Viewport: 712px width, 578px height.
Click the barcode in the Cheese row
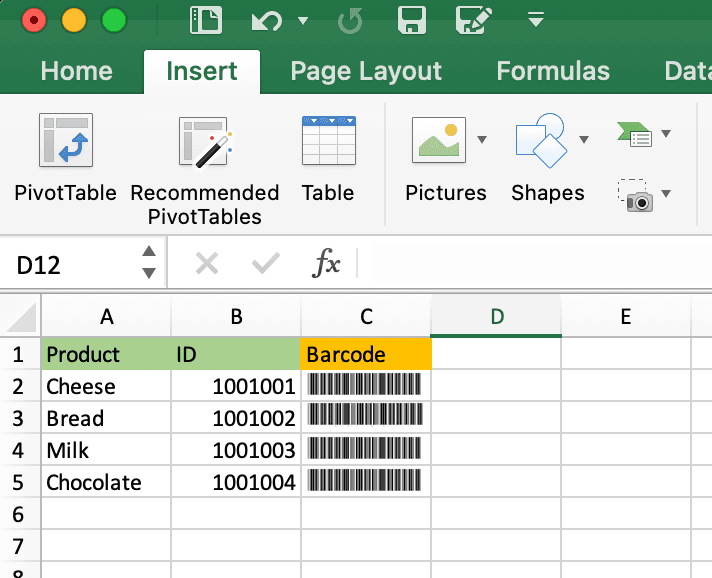point(365,384)
